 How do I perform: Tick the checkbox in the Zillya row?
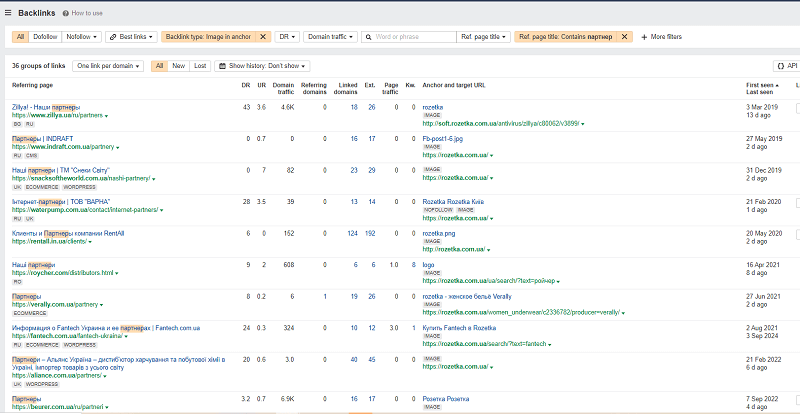(x=798, y=108)
